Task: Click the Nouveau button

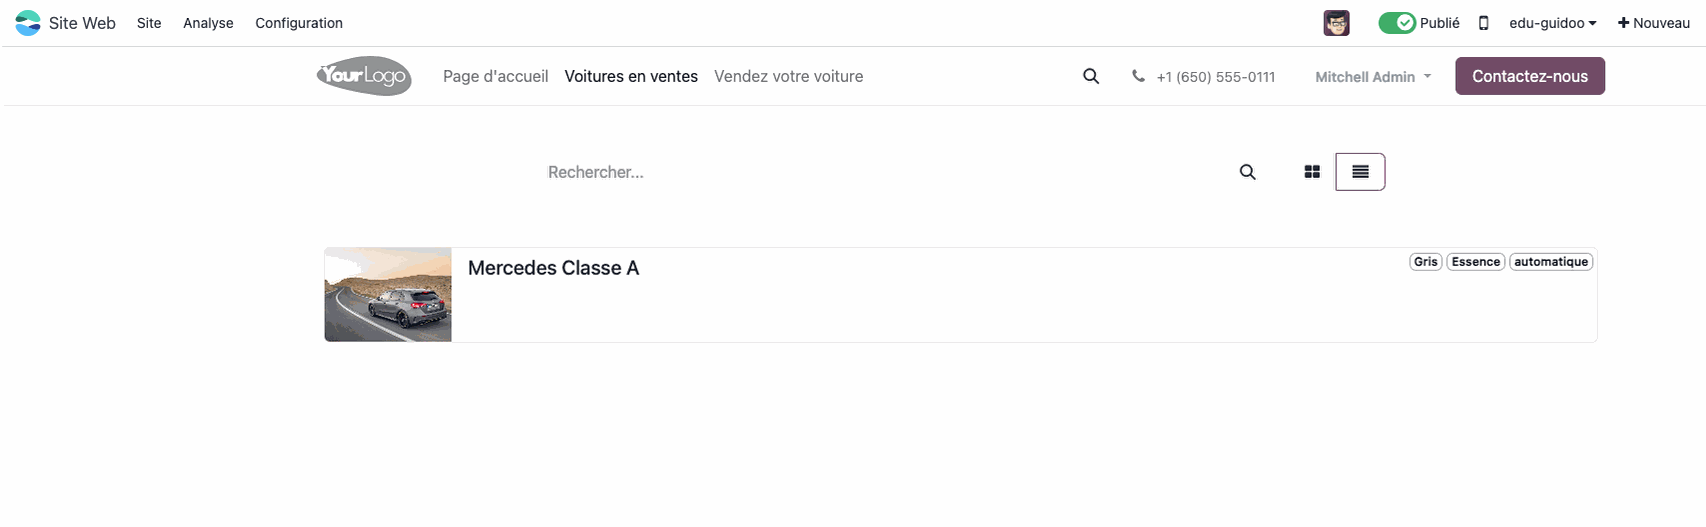Action: coord(1654,23)
